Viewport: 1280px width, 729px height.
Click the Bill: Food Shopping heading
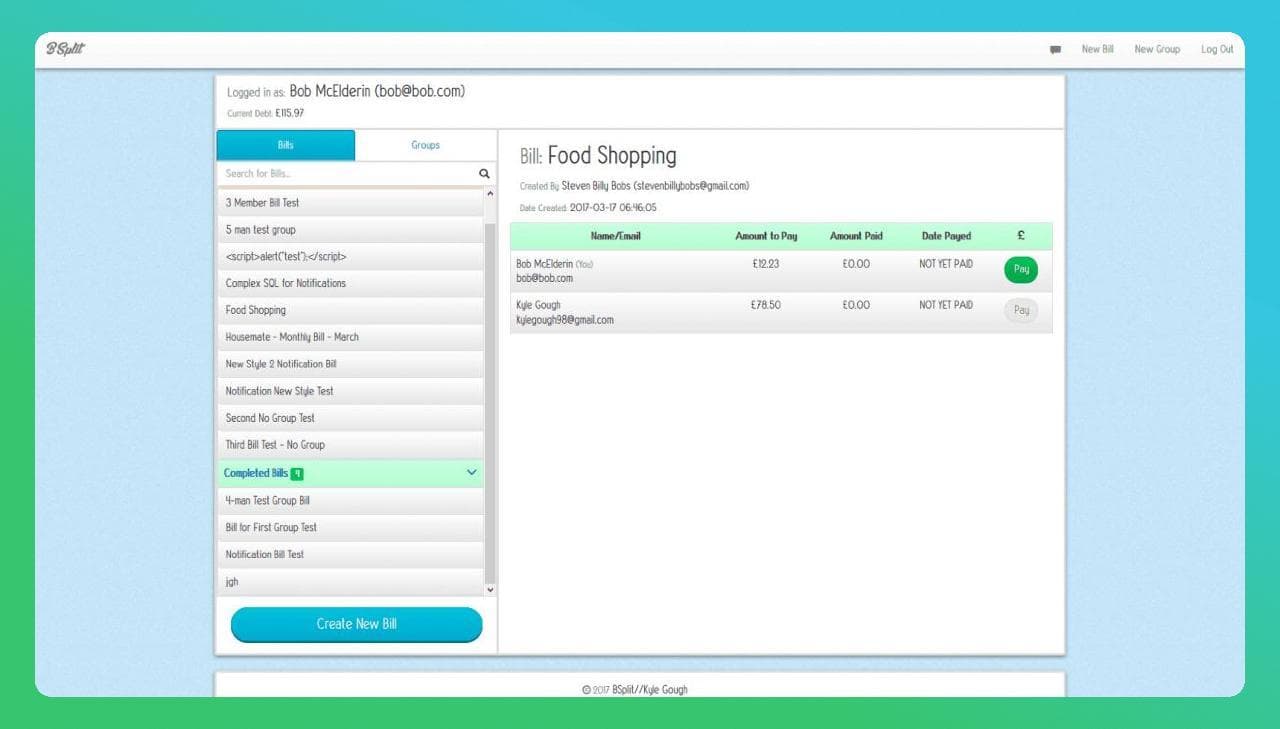pos(598,156)
